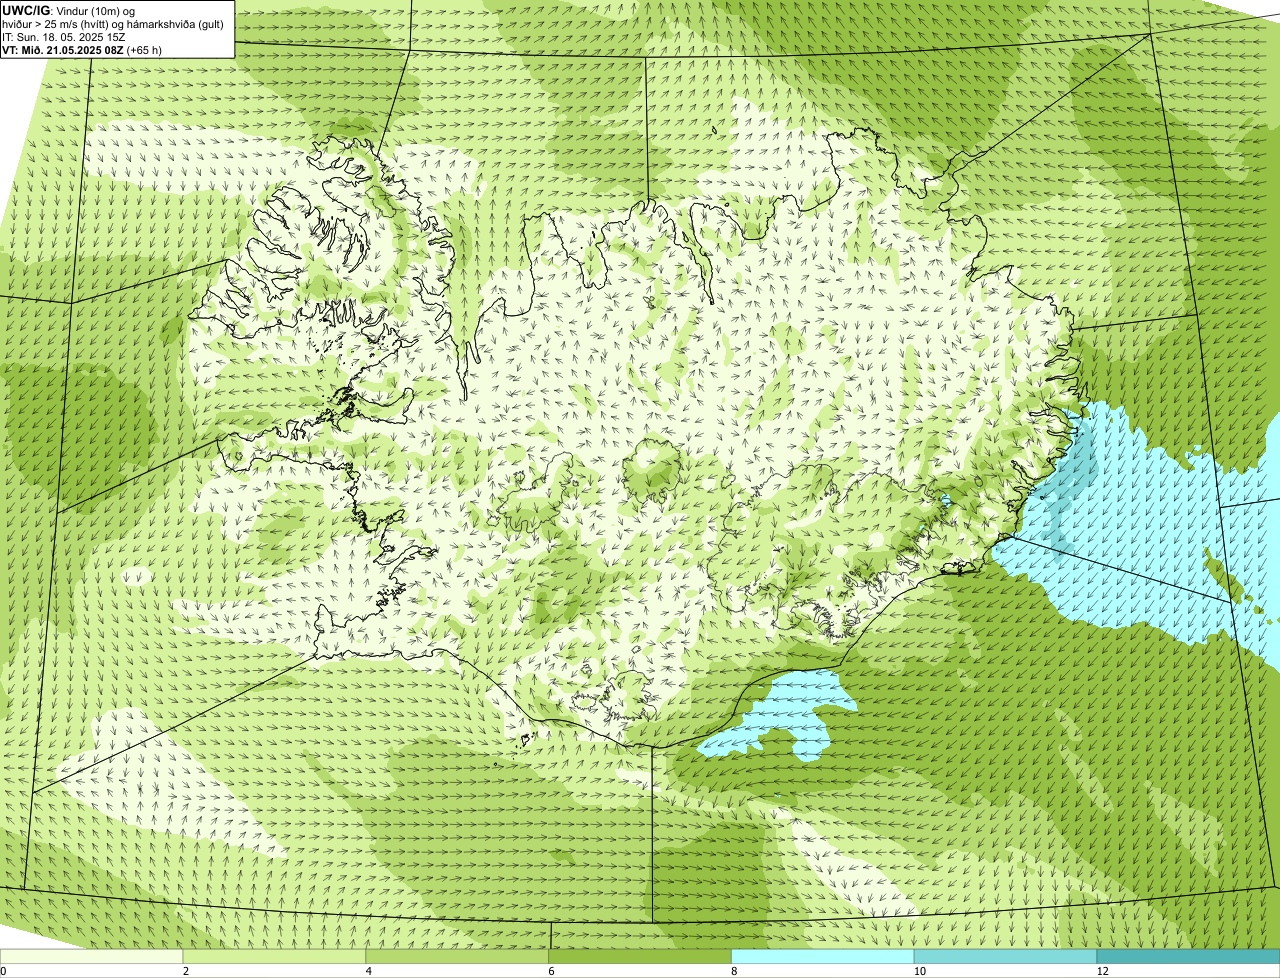Click the light cyan 8–10 legend swatch
1280x978 pixels.
click(823, 956)
